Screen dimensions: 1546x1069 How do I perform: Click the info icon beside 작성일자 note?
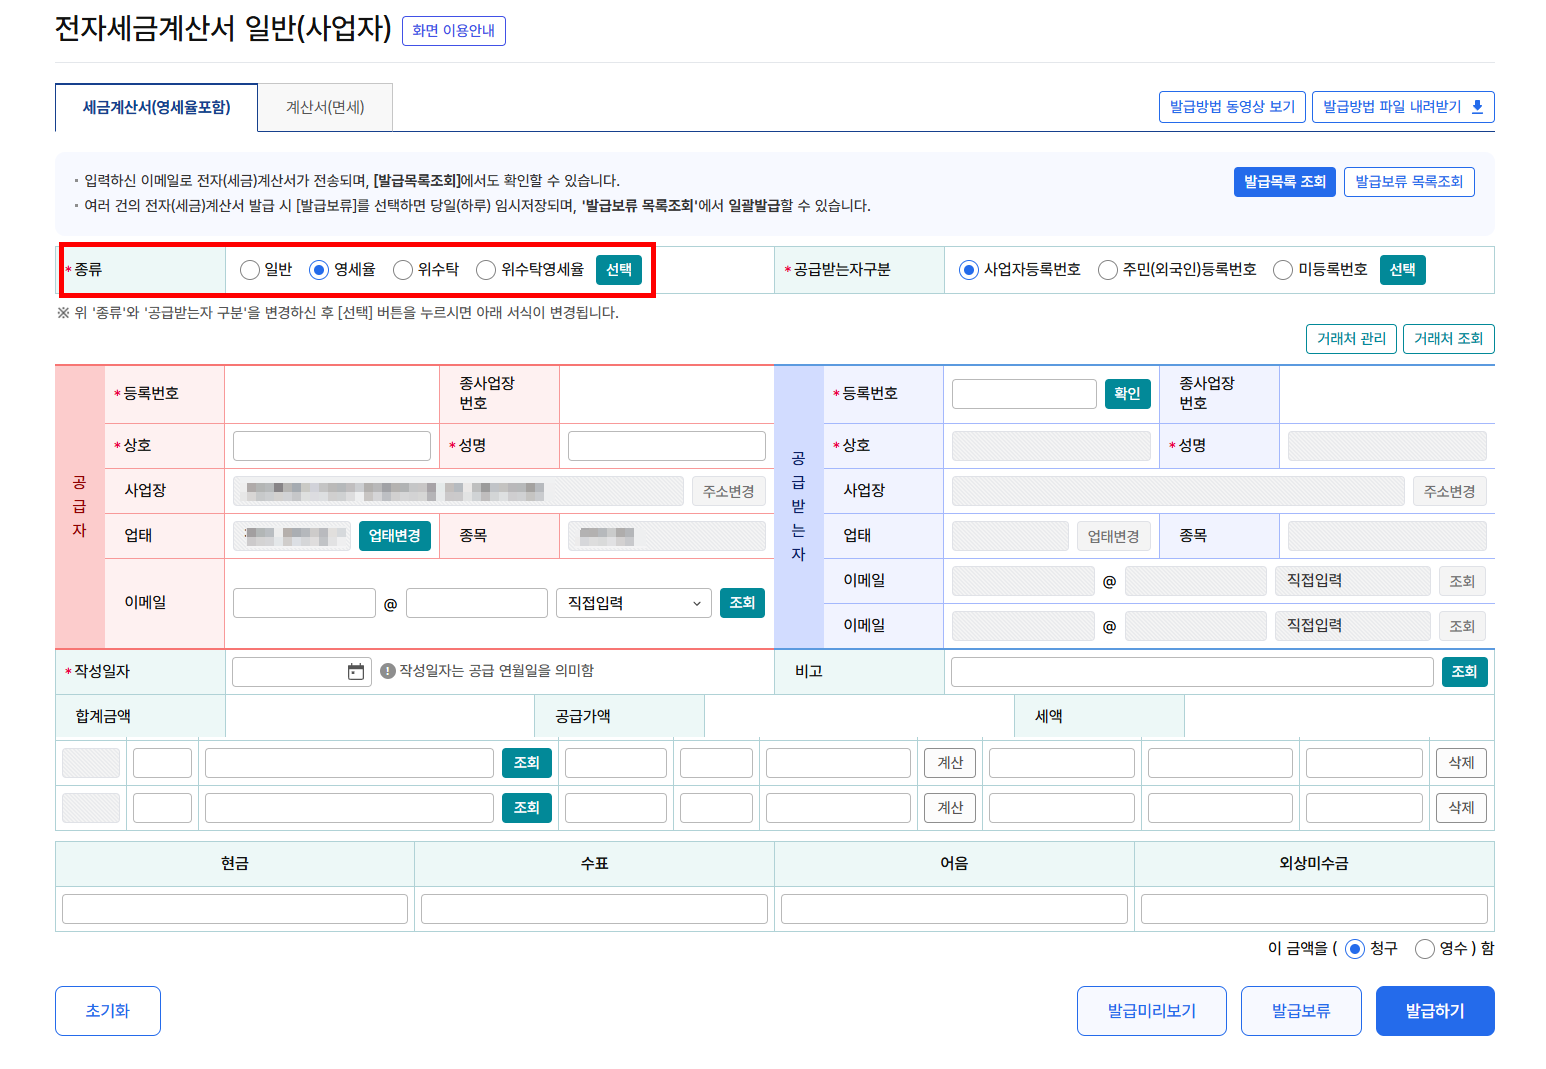(388, 671)
